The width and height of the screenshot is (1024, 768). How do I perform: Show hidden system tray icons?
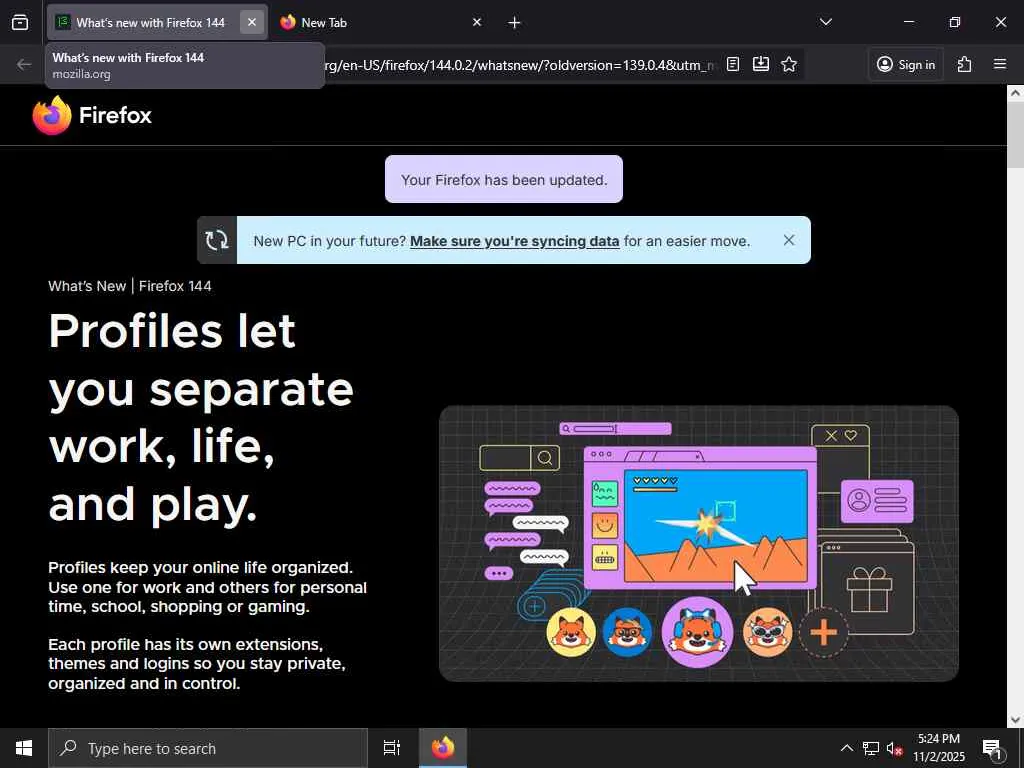[x=846, y=748]
